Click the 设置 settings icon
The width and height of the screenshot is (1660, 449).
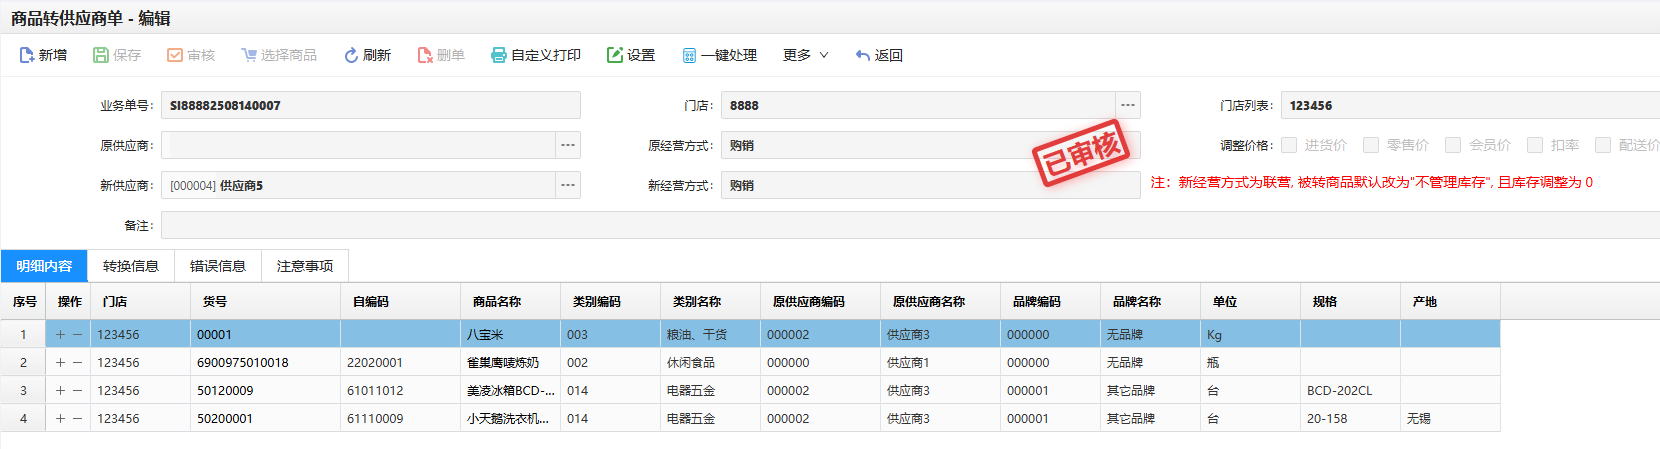tap(615, 55)
